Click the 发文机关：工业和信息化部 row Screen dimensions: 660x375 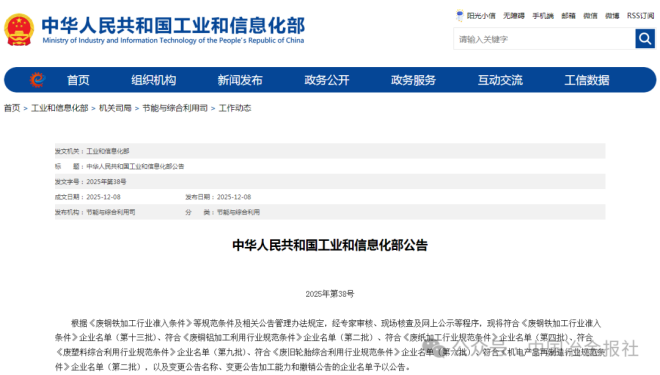click(330, 151)
